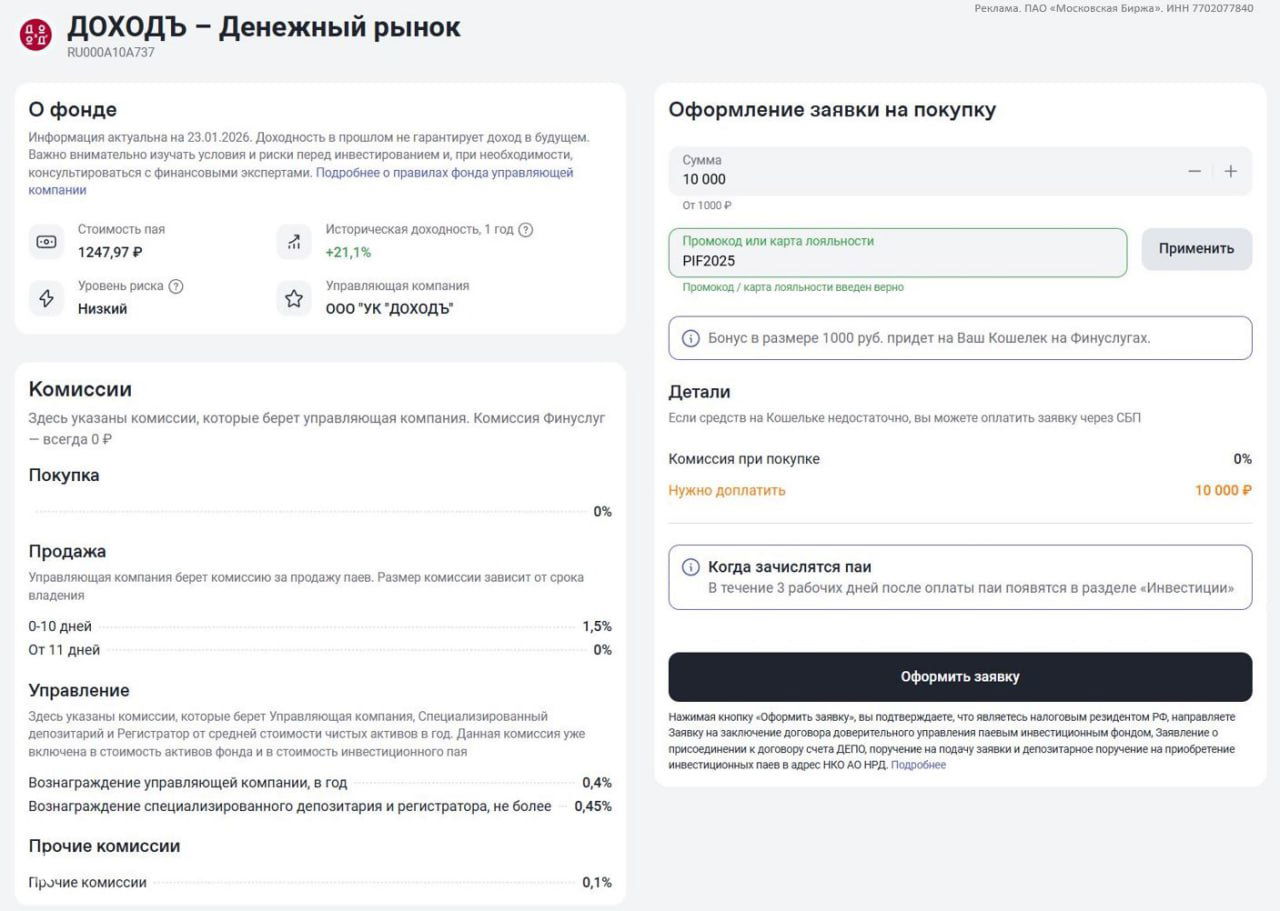Image resolution: width=1280 pixels, height=911 pixels.
Task: Open the tooltip next to Историческая доходность
Action: click(x=525, y=229)
